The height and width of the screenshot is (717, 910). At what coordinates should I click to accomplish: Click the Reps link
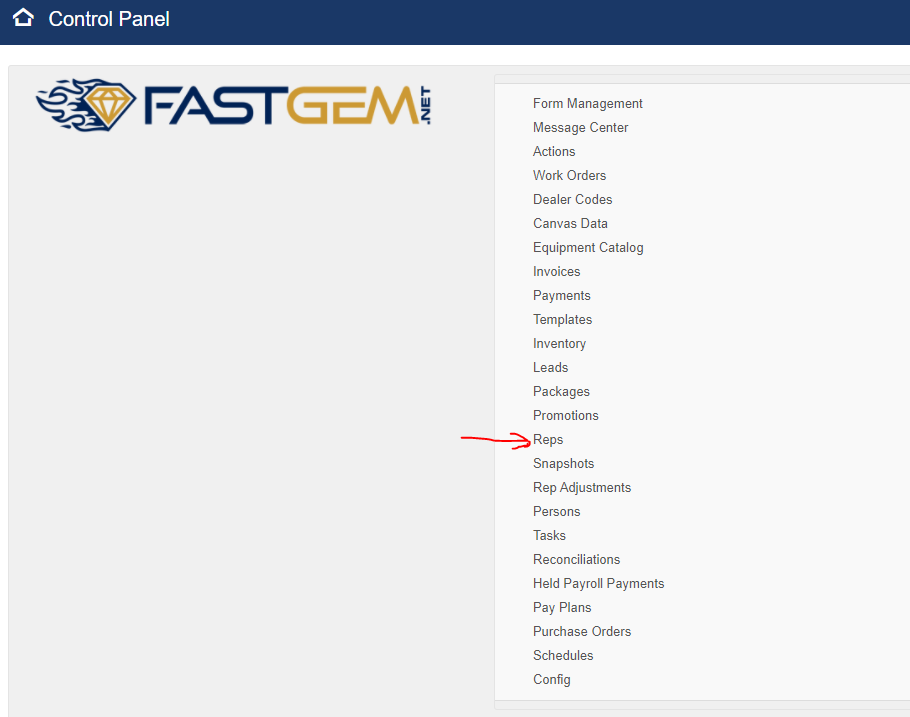(548, 439)
